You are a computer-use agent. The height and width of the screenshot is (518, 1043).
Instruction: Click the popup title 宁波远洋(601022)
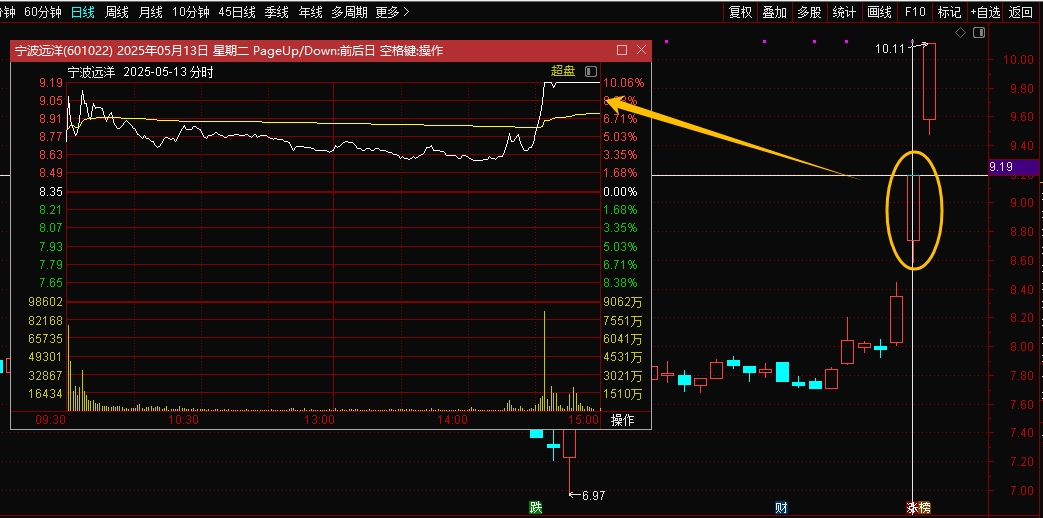pos(64,51)
